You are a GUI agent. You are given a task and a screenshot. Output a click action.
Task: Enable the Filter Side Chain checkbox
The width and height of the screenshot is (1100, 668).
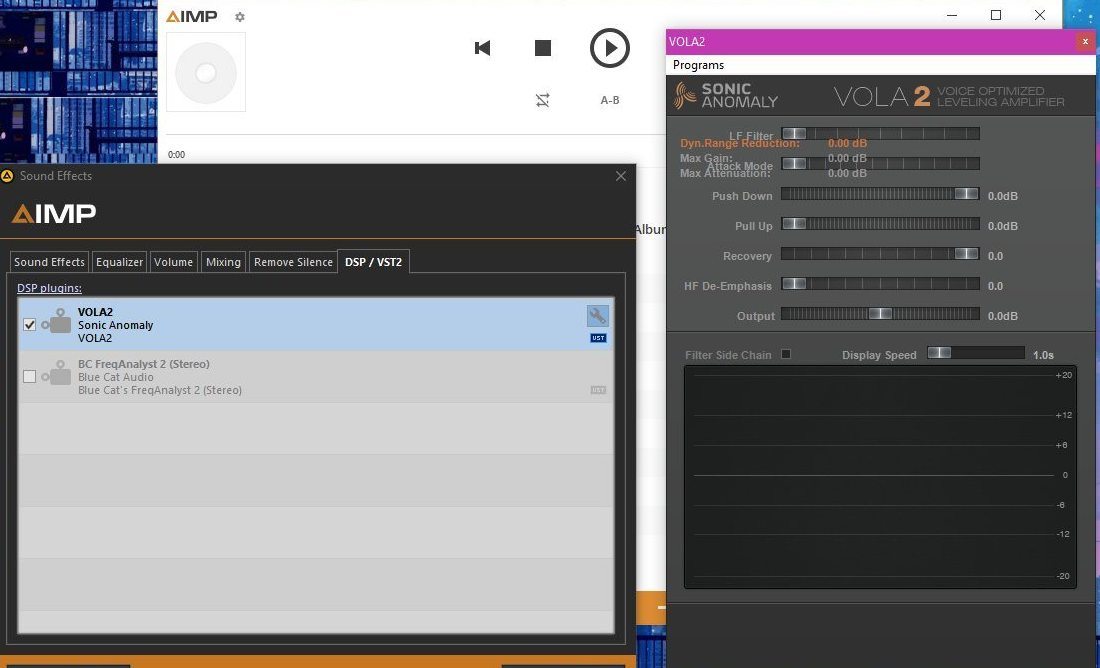(786, 354)
